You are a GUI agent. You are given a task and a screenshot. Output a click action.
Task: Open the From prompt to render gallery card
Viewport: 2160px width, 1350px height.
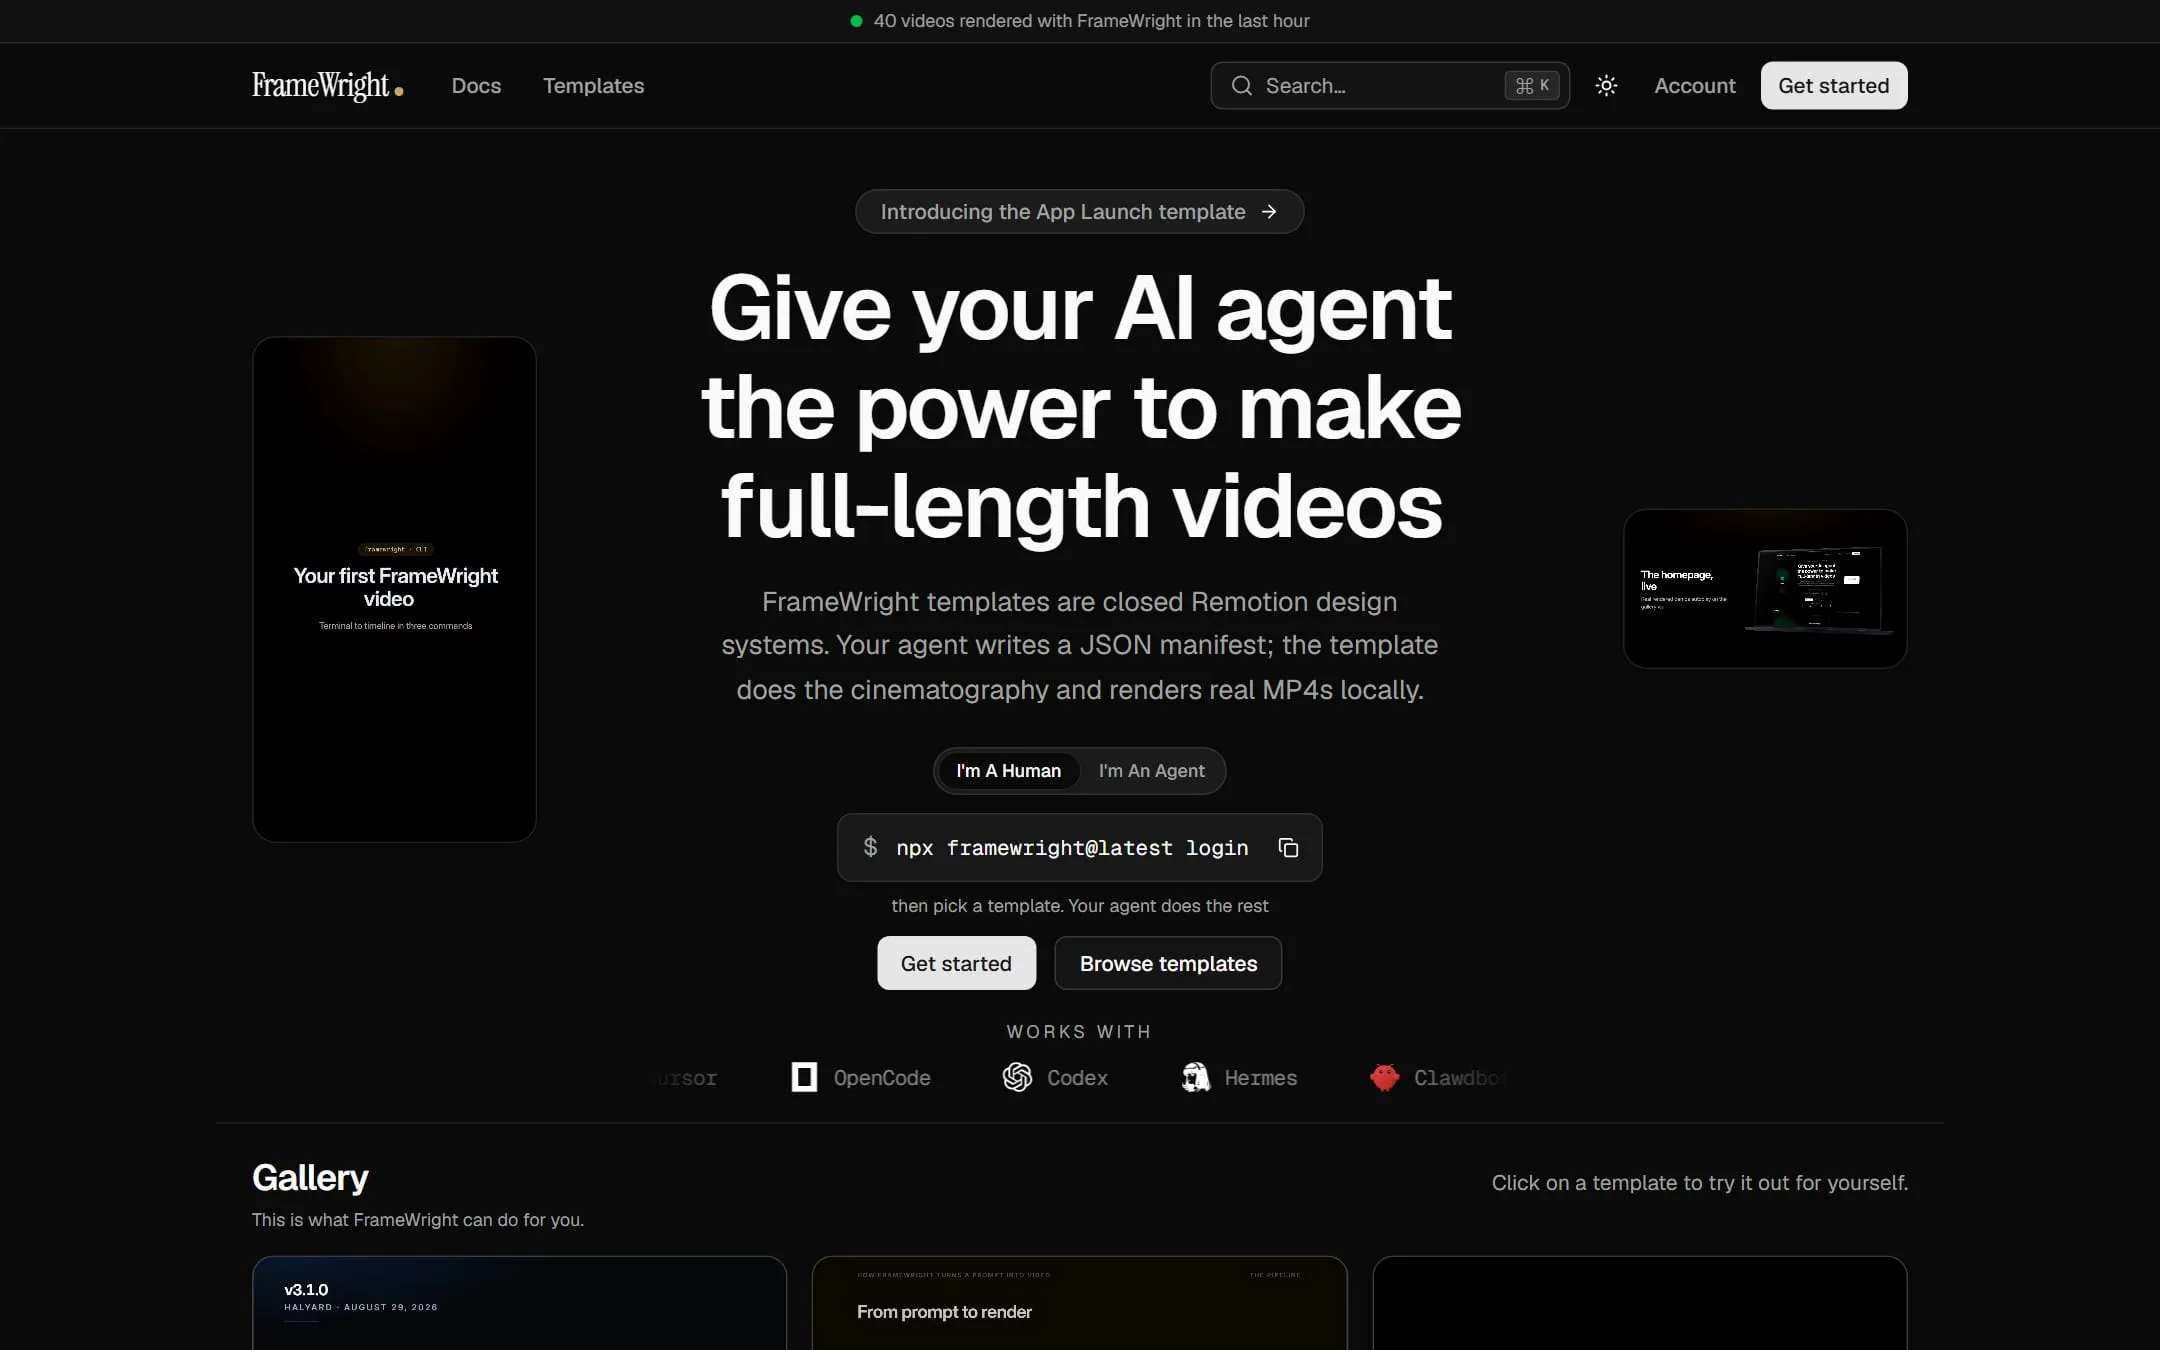point(1079,1303)
